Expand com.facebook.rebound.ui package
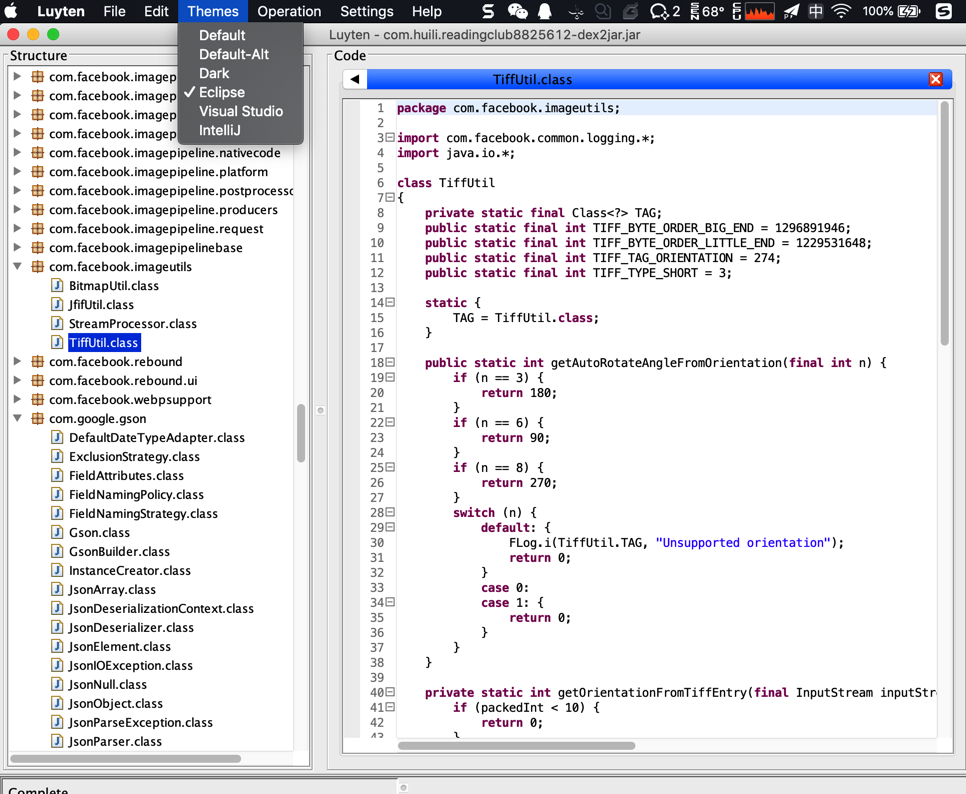This screenshot has width=966, height=794. click(17, 380)
